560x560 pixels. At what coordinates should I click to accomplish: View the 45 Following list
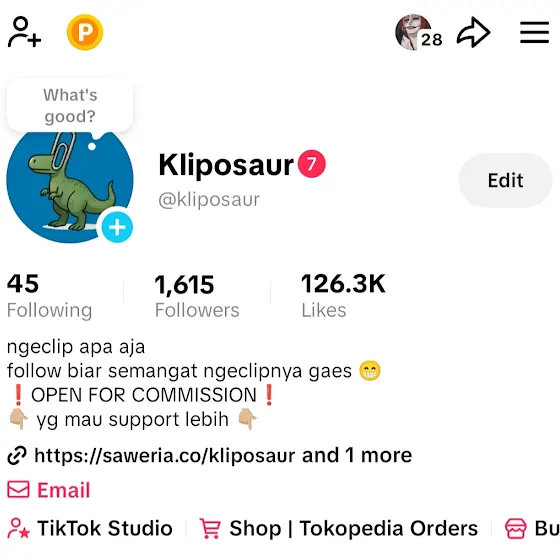pos(49,295)
